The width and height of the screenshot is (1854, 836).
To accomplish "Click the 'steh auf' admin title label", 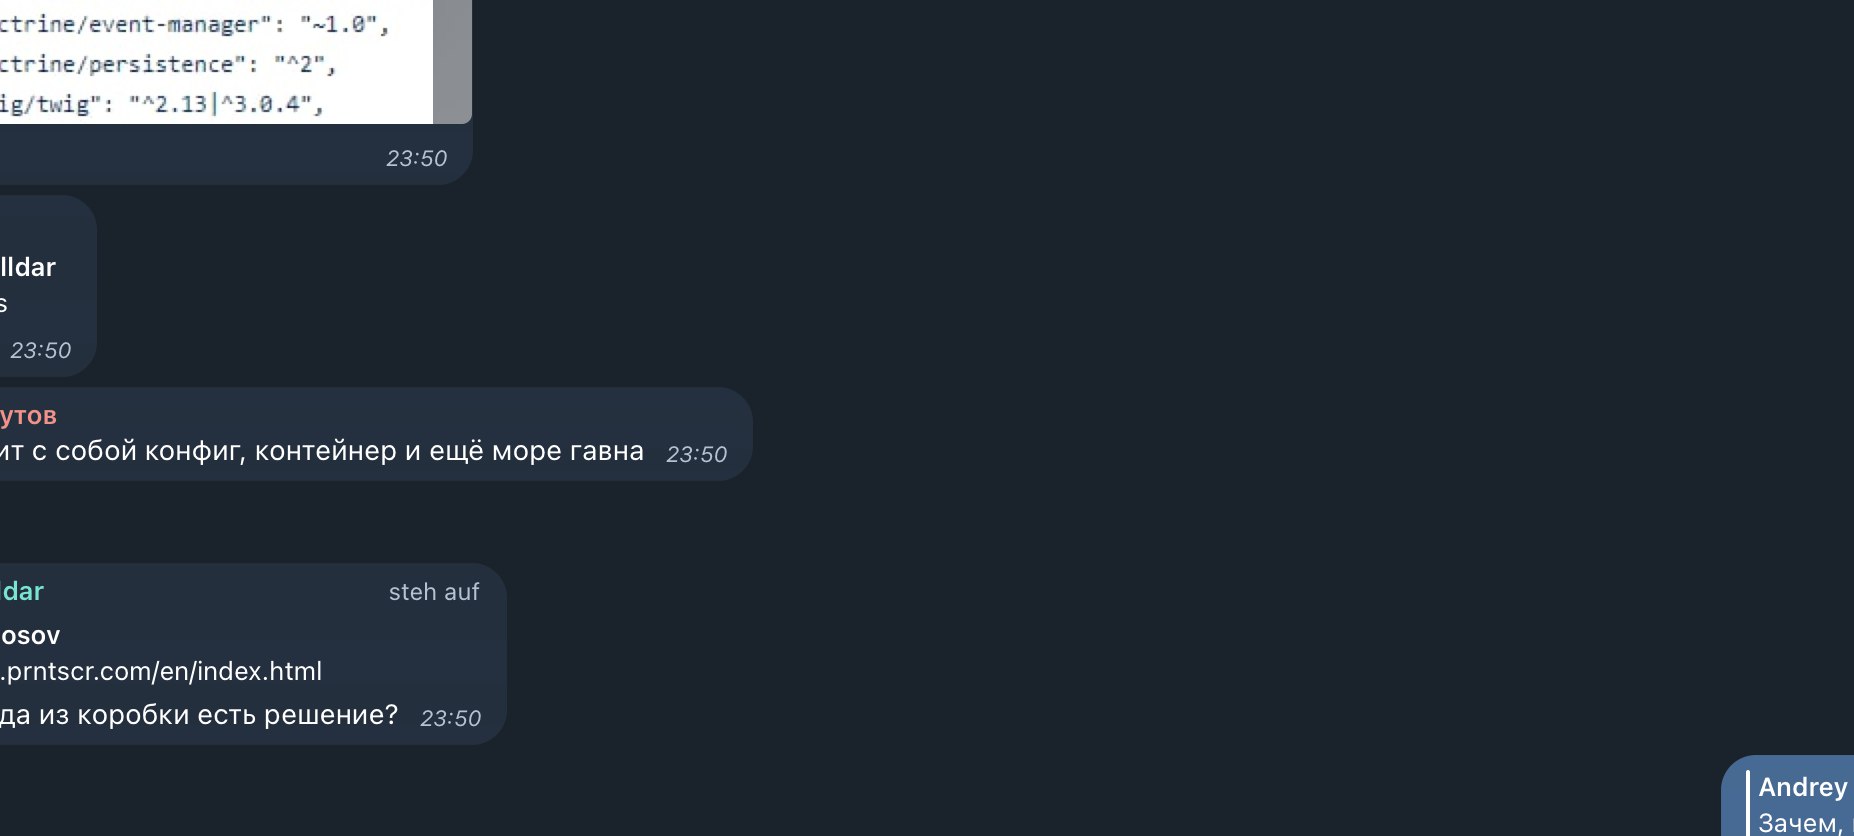I will pos(434,592).
